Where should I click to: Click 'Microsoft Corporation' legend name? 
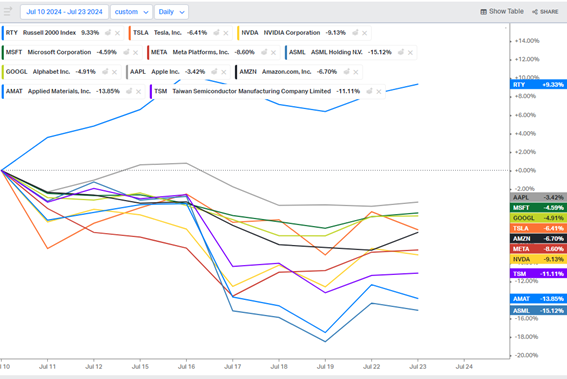[59, 52]
